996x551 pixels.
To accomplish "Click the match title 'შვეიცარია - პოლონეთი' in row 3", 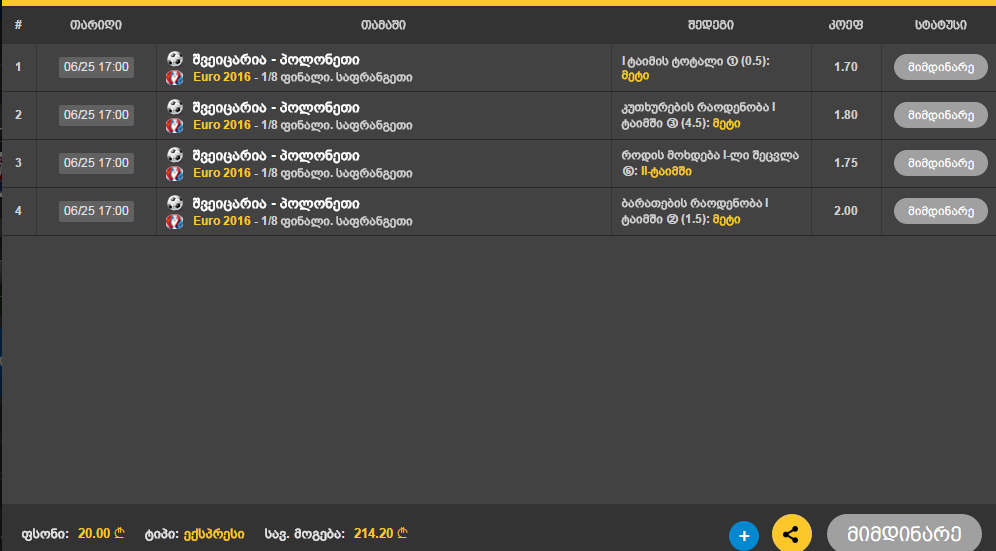I will (x=276, y=156).
